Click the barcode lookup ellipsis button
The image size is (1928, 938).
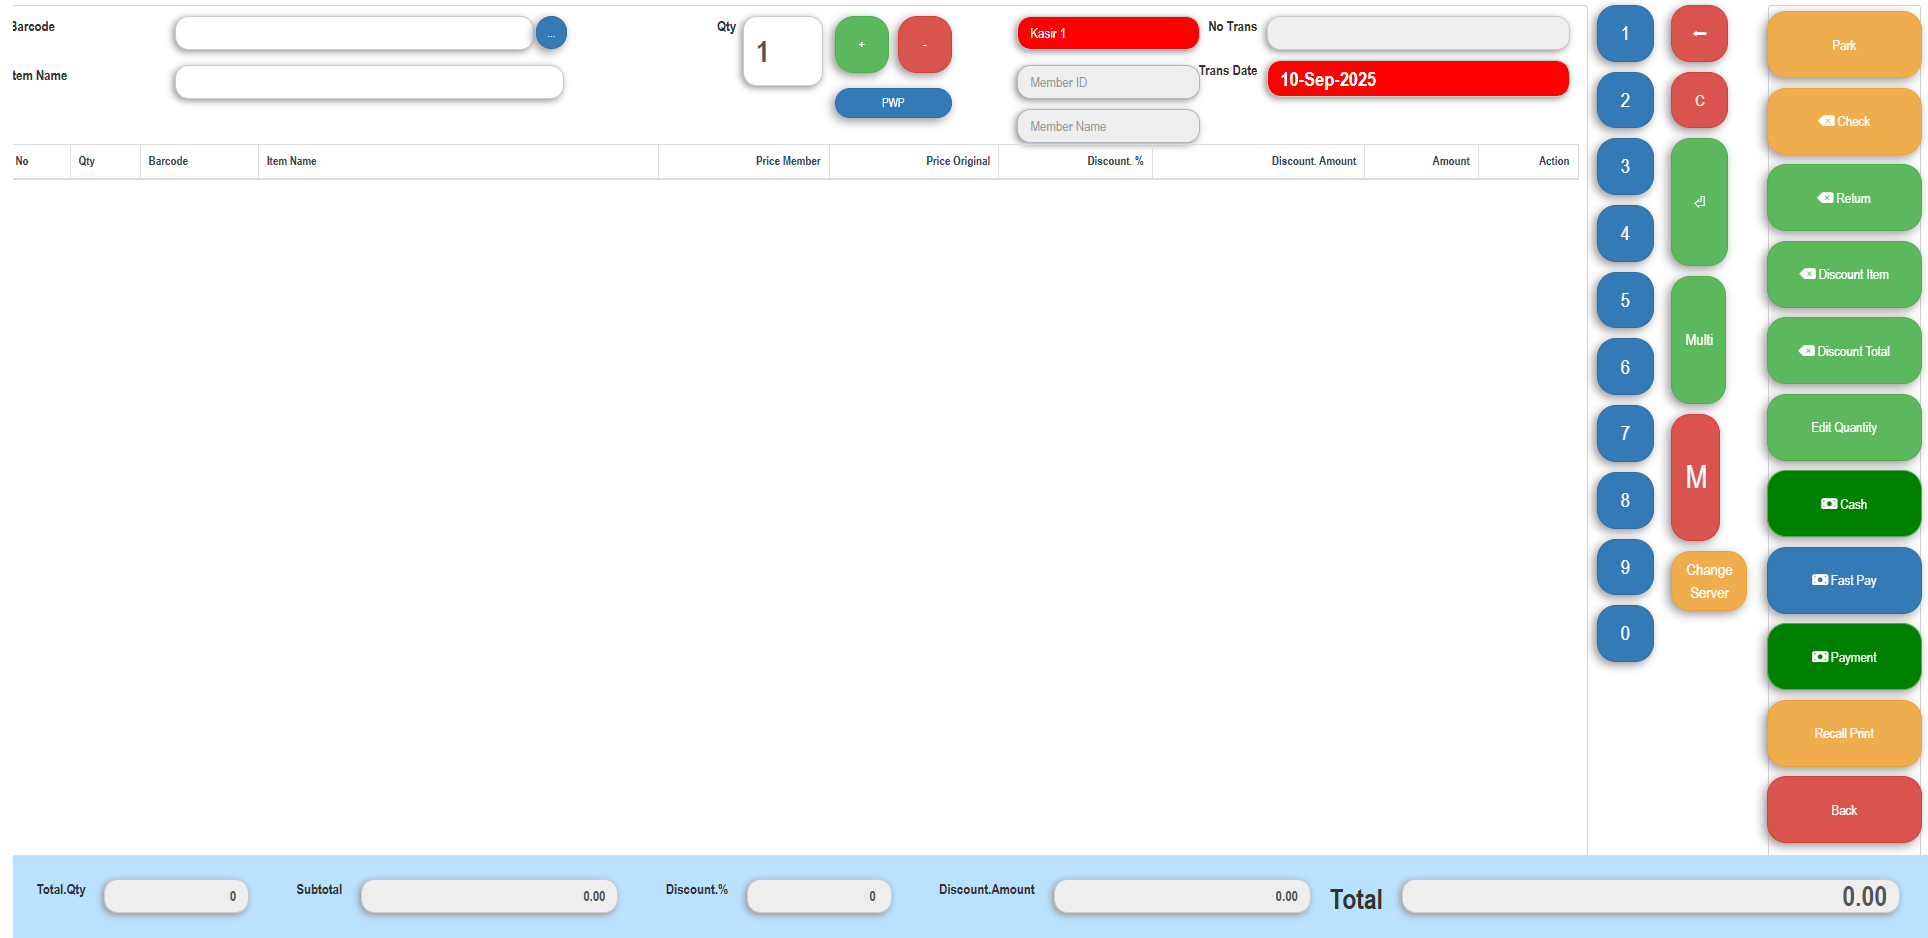(x=551, y=33)
